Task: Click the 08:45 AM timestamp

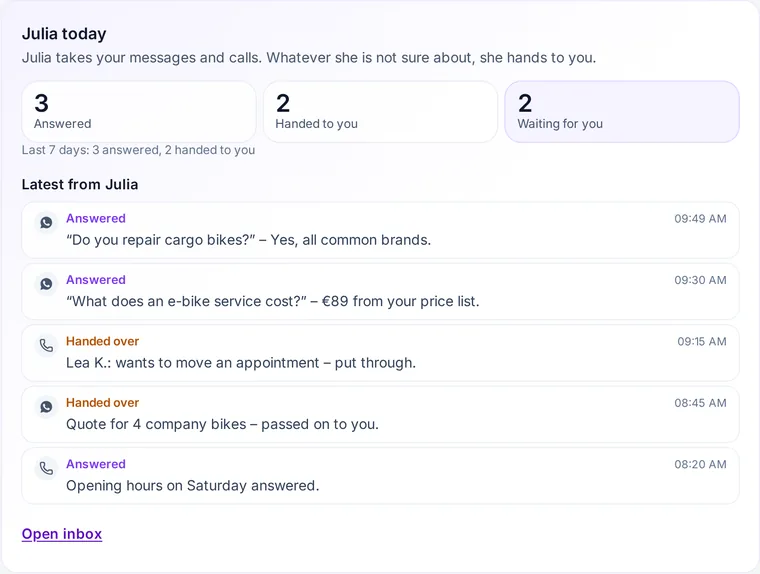Action: coord(700,403)
